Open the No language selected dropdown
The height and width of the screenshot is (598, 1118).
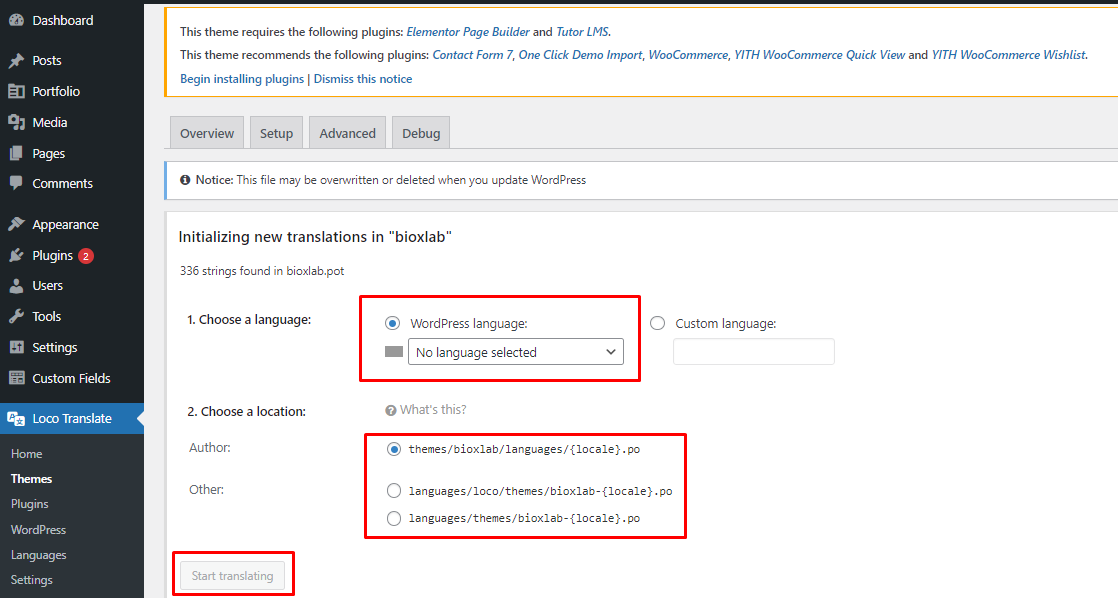516,352
